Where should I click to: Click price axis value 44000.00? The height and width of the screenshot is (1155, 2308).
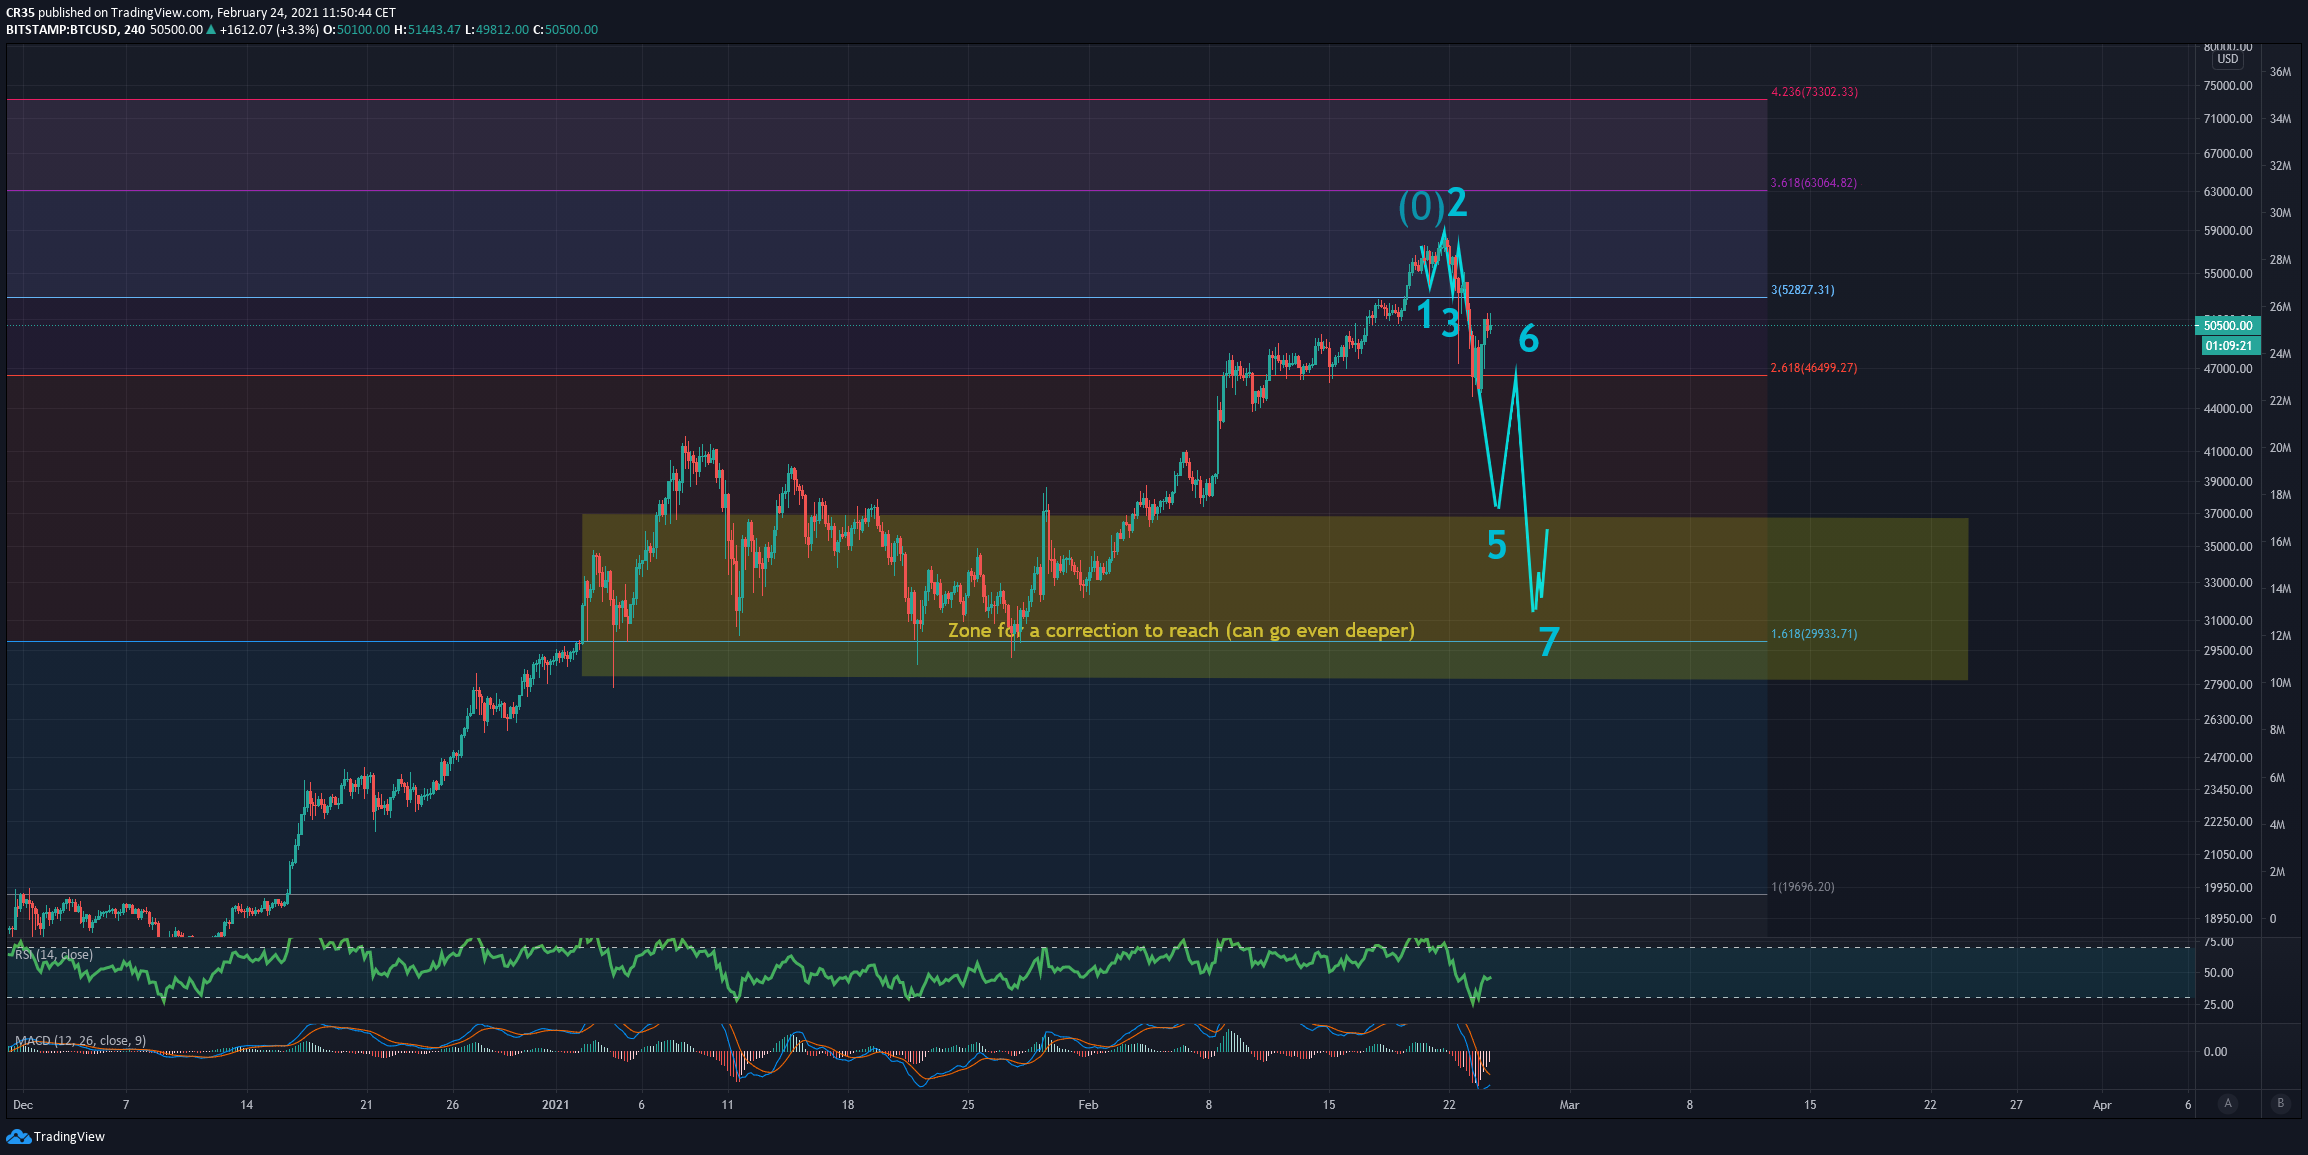[2228, 409]
